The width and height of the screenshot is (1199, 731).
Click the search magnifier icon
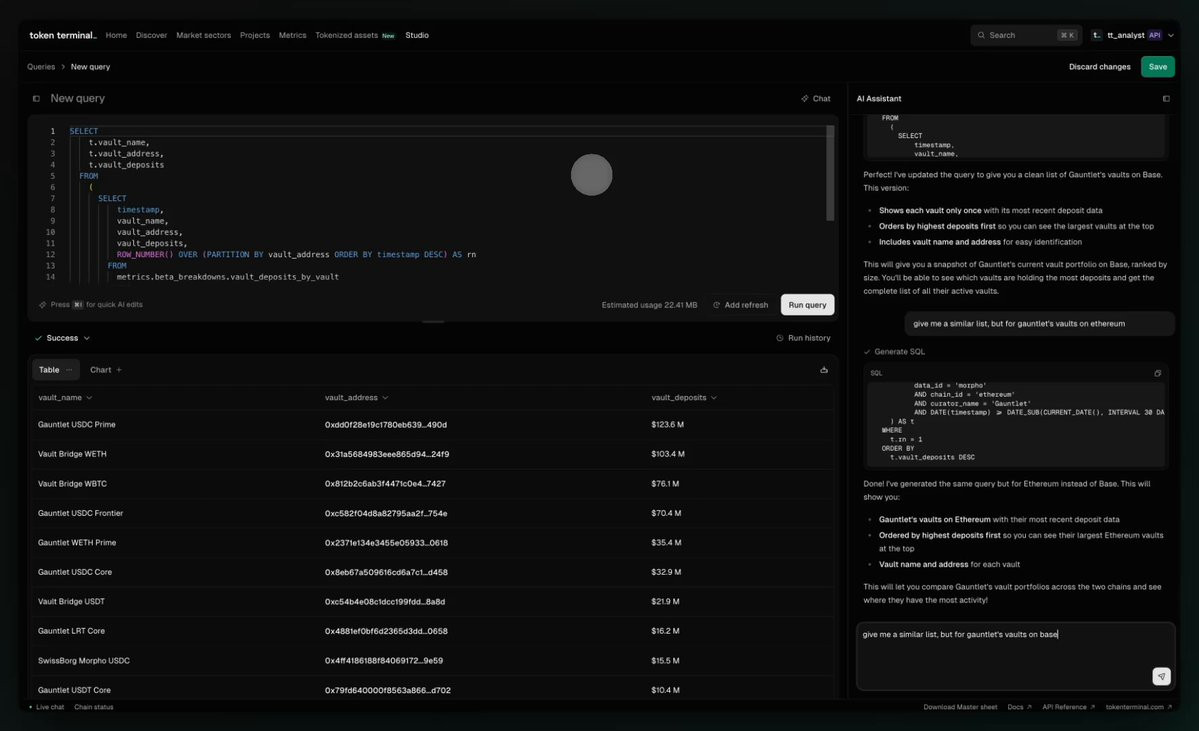point(981,35)
